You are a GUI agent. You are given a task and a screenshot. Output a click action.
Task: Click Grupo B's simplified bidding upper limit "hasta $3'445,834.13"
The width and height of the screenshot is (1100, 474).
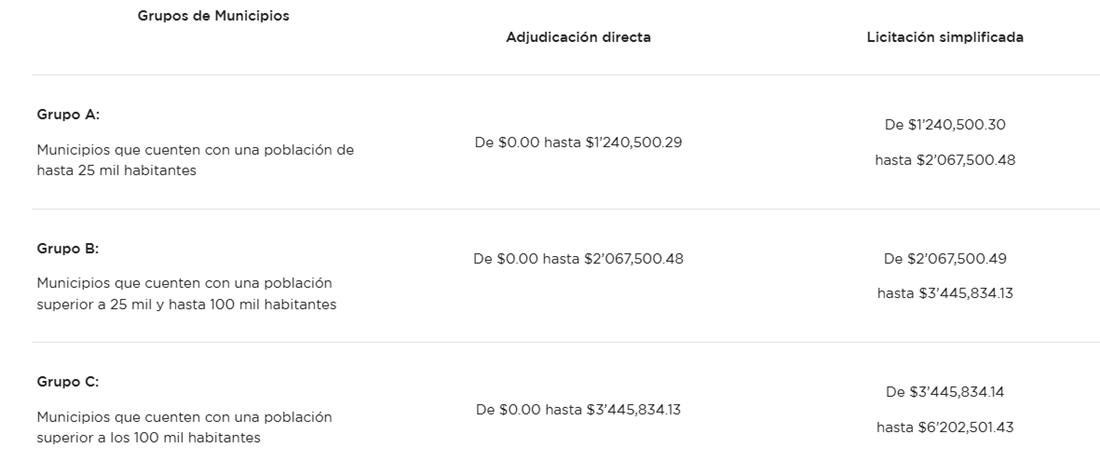click(x=945, y=293)
